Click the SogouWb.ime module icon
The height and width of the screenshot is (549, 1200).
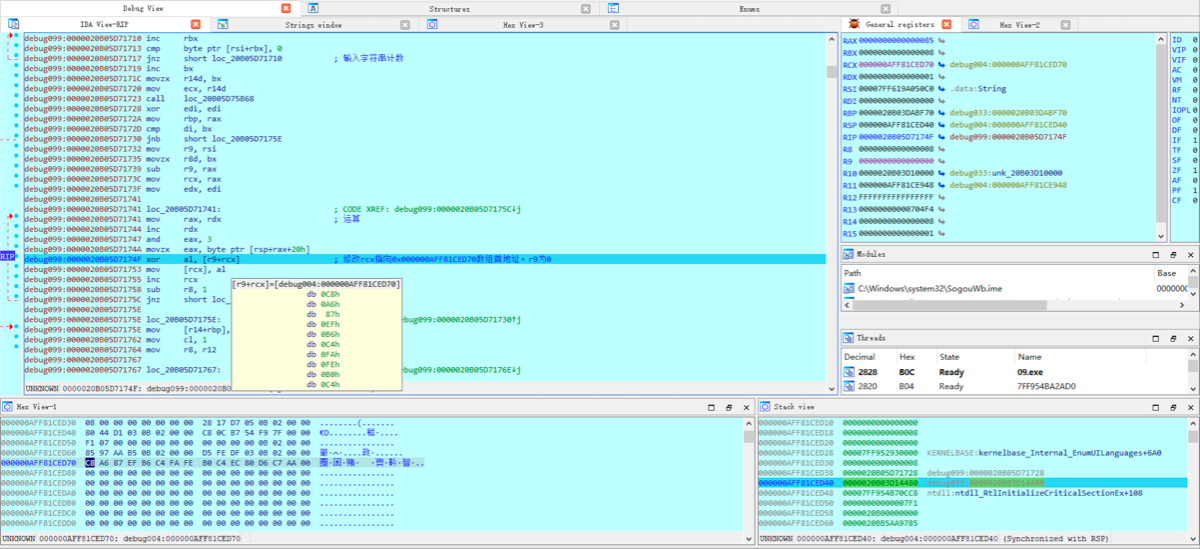pyautogui.click(x=850, y=288)
